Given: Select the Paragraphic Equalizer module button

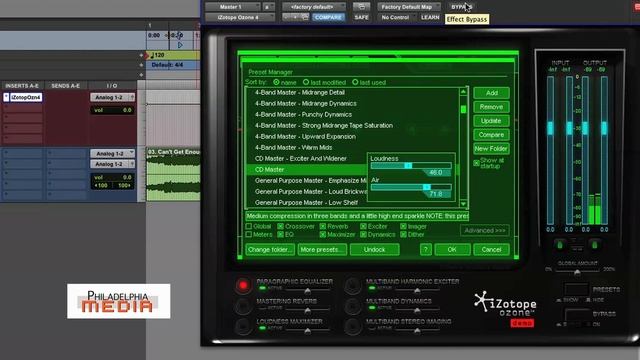Looking at the screenshot, I should click(x=243, y=285).
